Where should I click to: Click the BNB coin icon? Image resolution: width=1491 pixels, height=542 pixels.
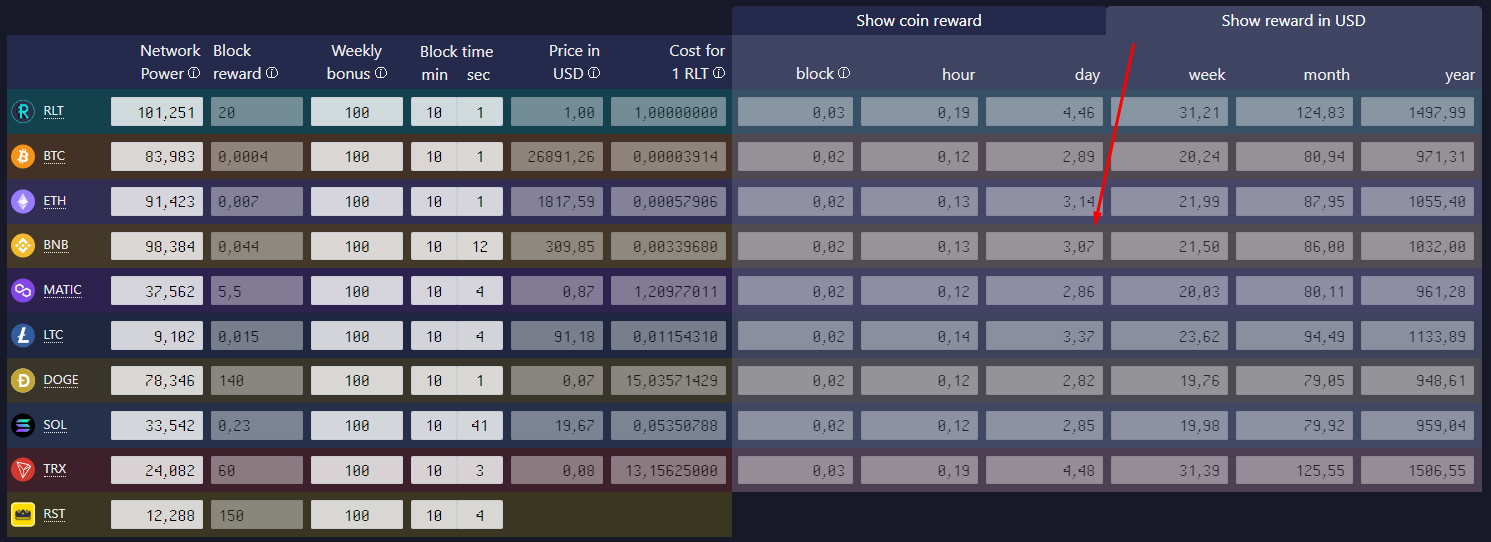click(x=22, y=245)
